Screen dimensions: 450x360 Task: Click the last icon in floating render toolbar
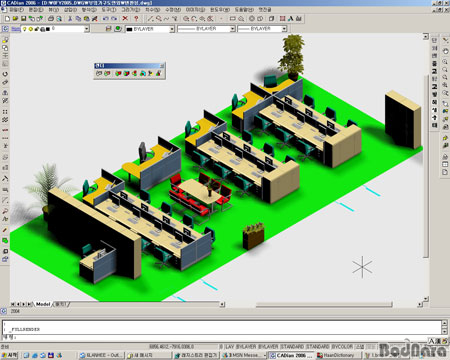[159, 73]
